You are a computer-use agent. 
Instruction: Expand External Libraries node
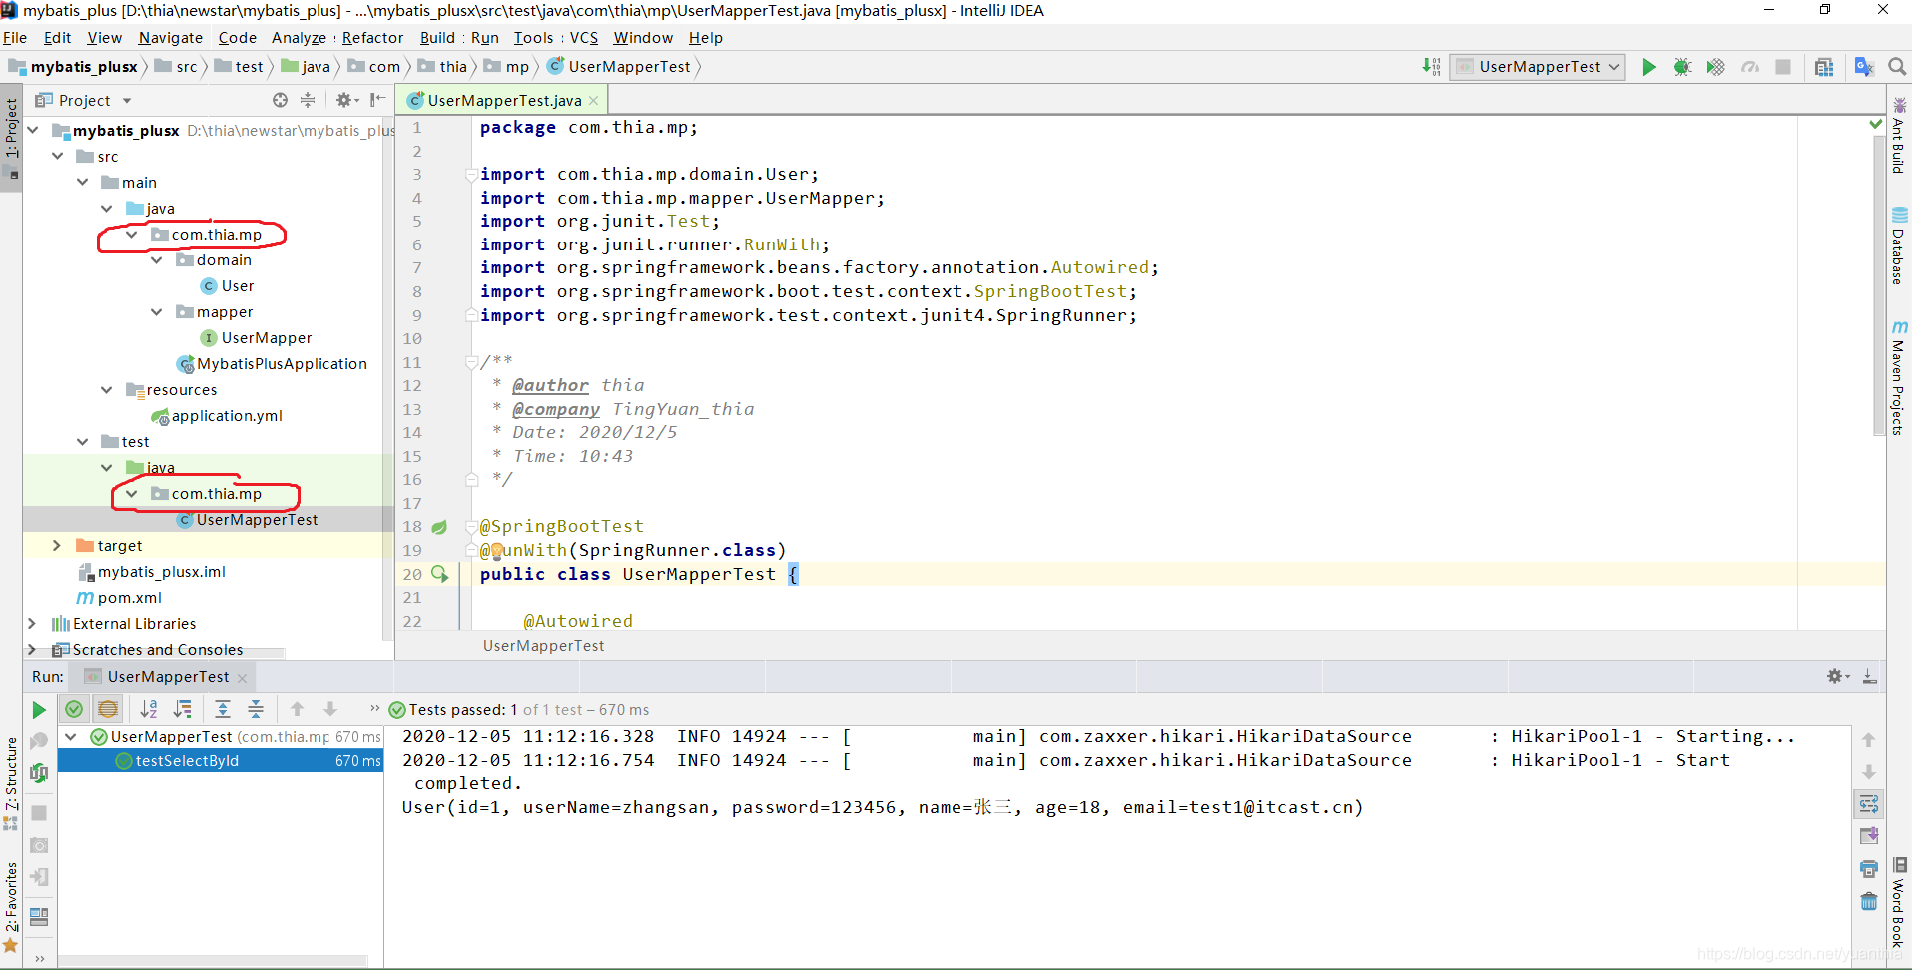(x=32, y=624)
